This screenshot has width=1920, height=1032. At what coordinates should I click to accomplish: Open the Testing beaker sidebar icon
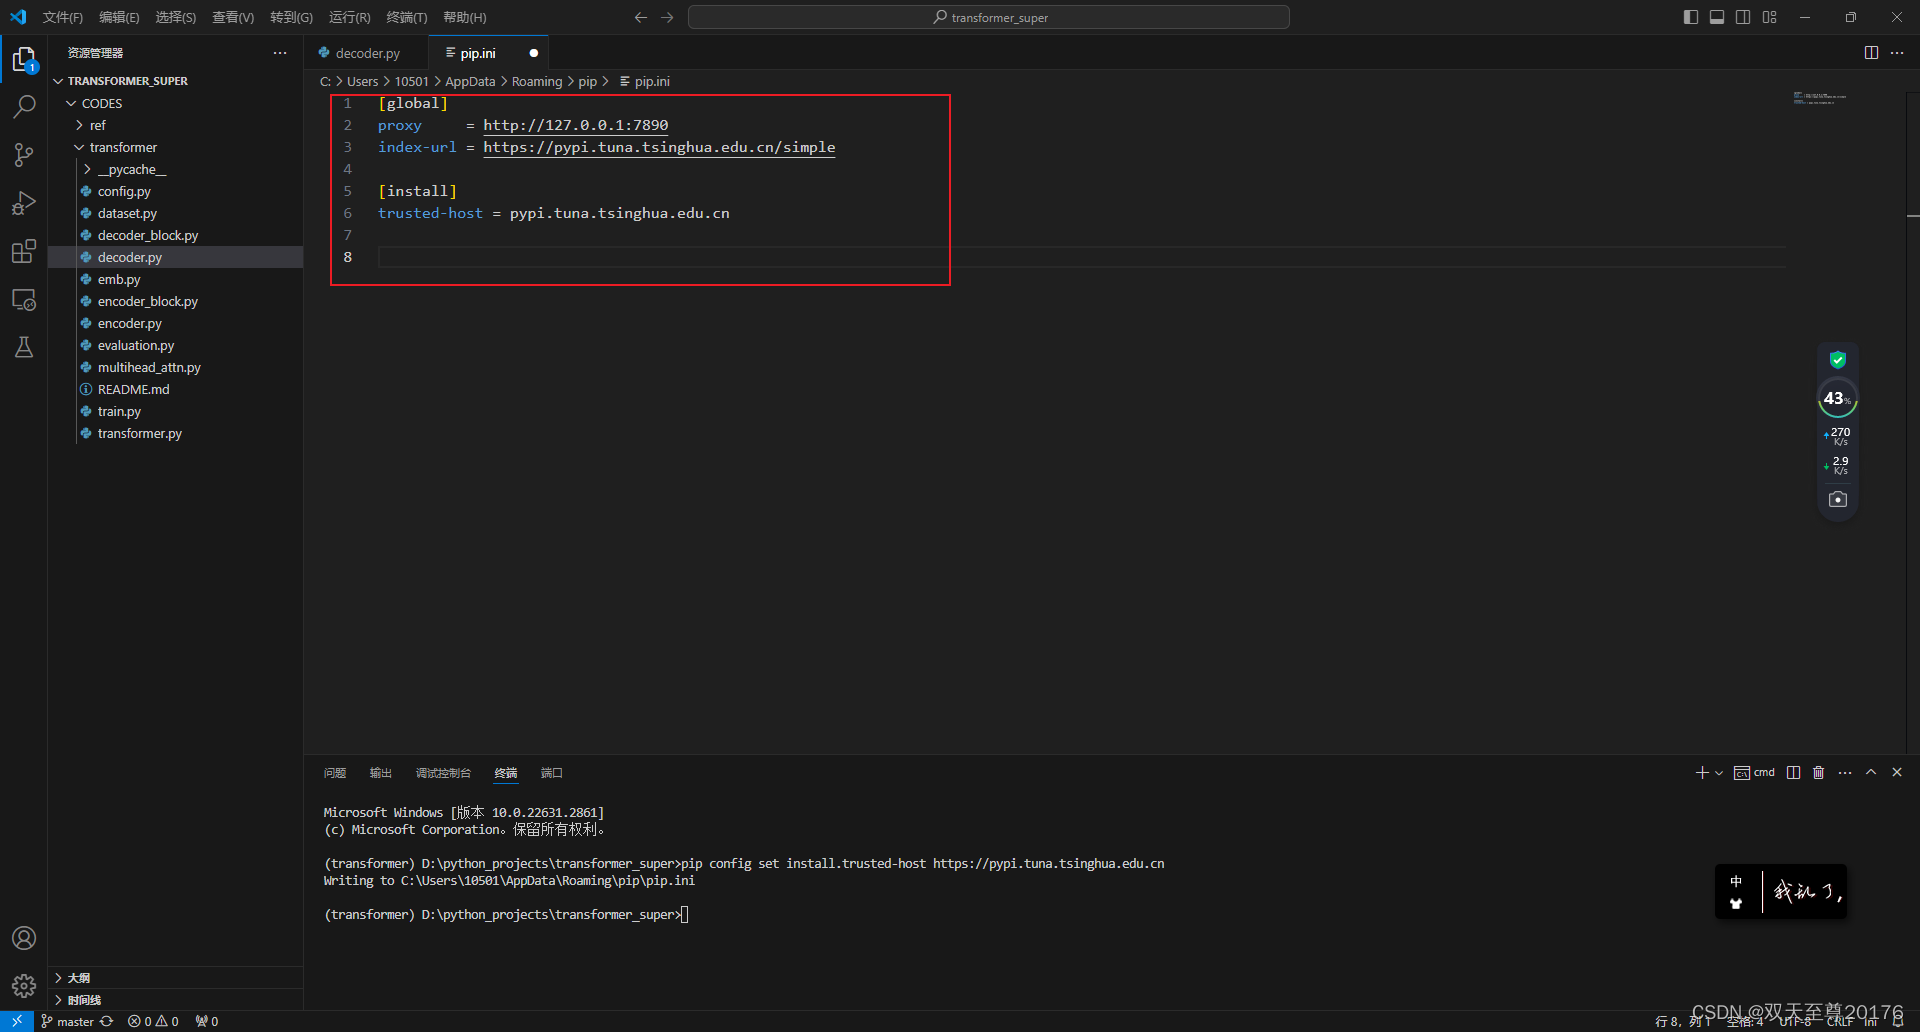pyautogui.click(x=24, y=347)
